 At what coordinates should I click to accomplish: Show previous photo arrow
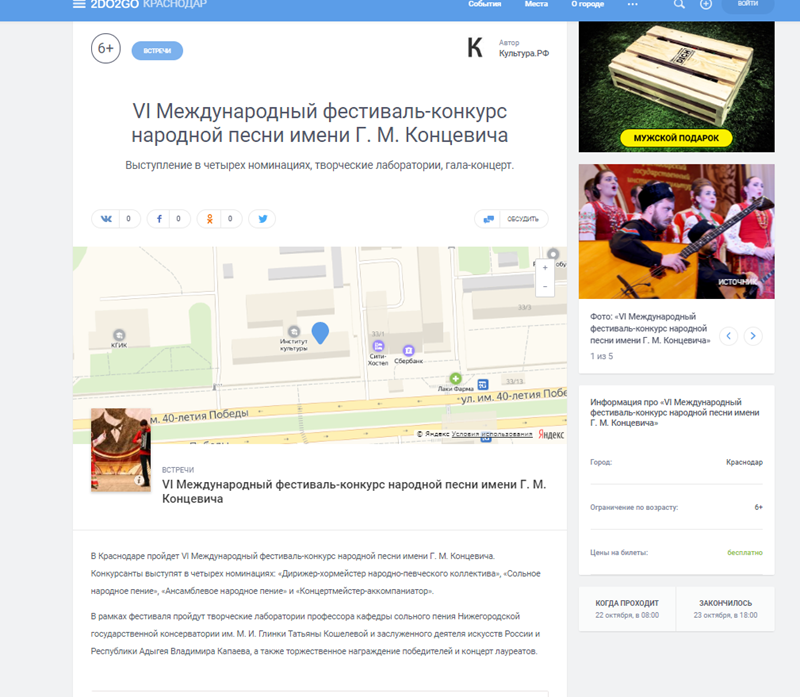tap(729, 336)
